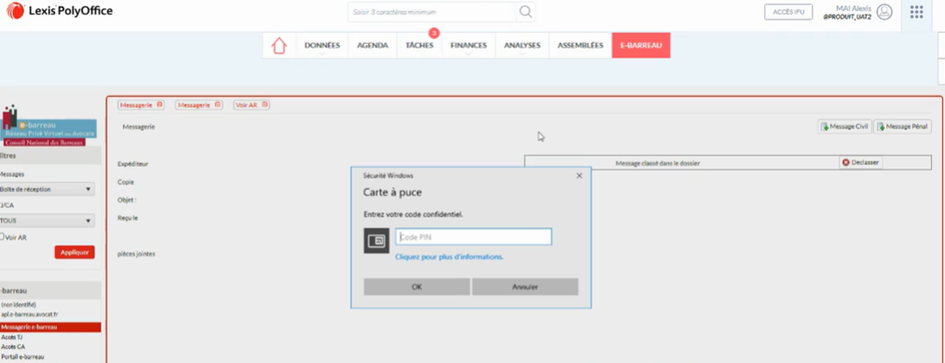Click Annuler in the dialog

tap(525, 287)
